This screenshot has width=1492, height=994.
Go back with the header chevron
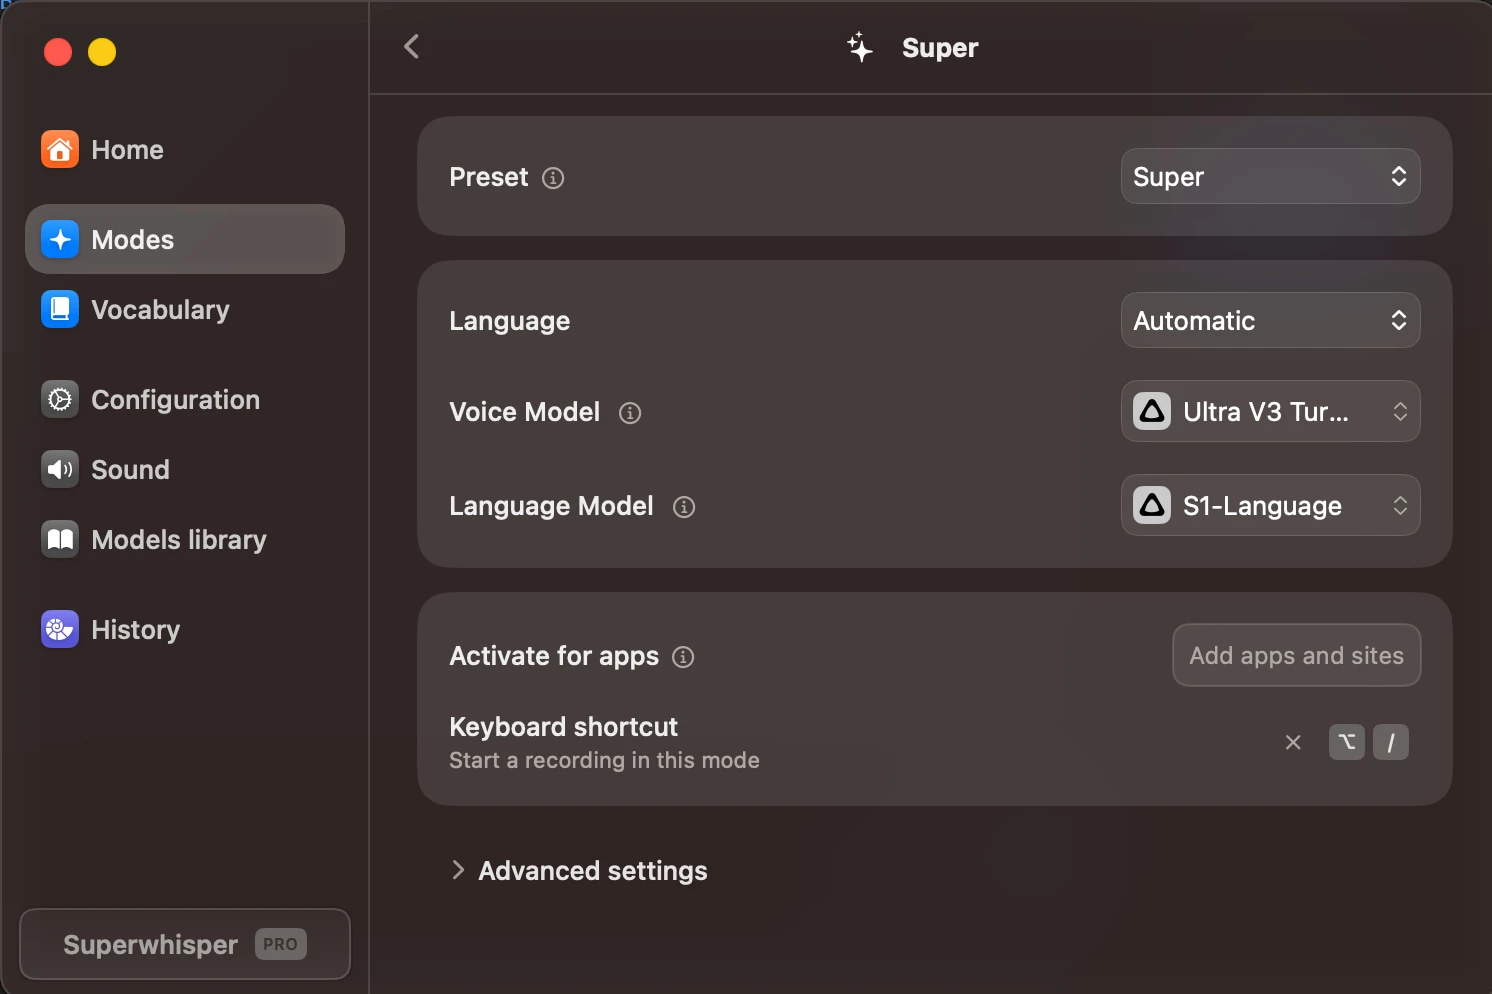coord(411,47)
